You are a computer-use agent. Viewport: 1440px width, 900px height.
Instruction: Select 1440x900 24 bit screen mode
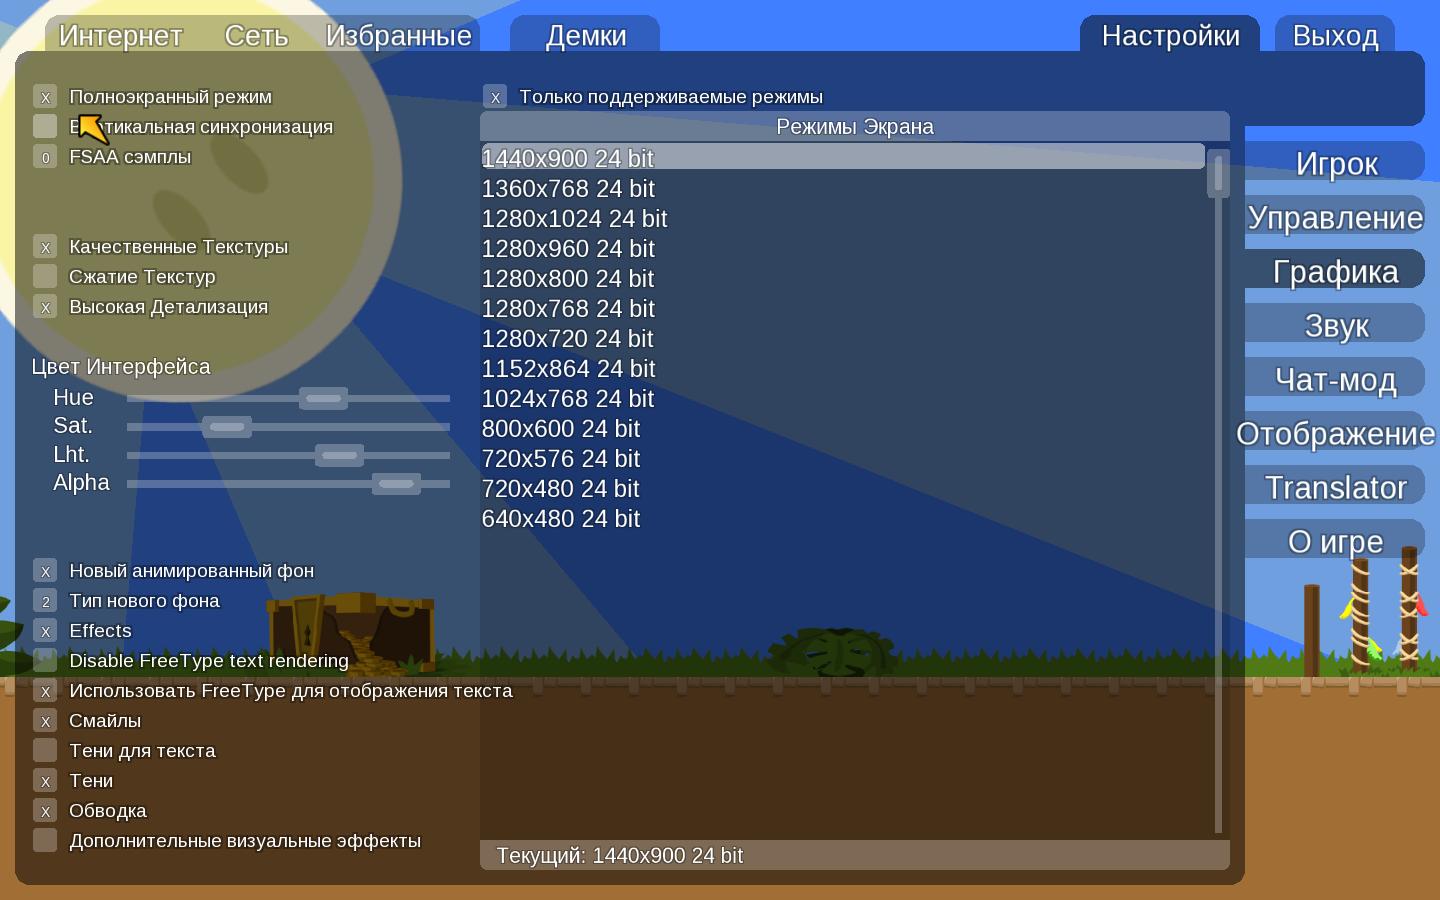pos(843,158)
